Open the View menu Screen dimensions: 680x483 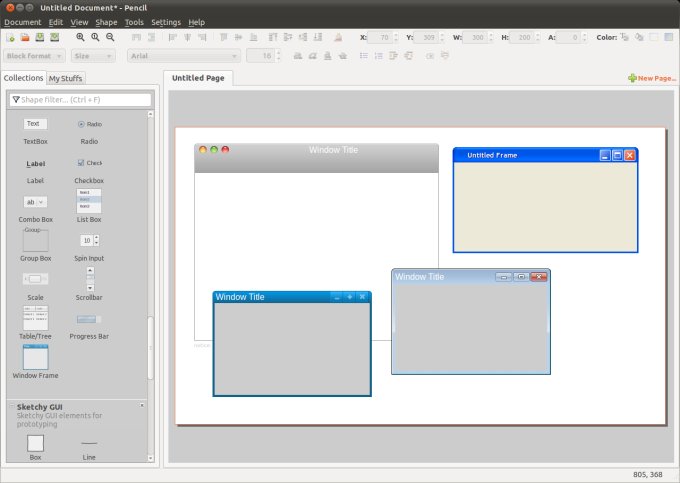pyautogui.click(x=79, y=22)
